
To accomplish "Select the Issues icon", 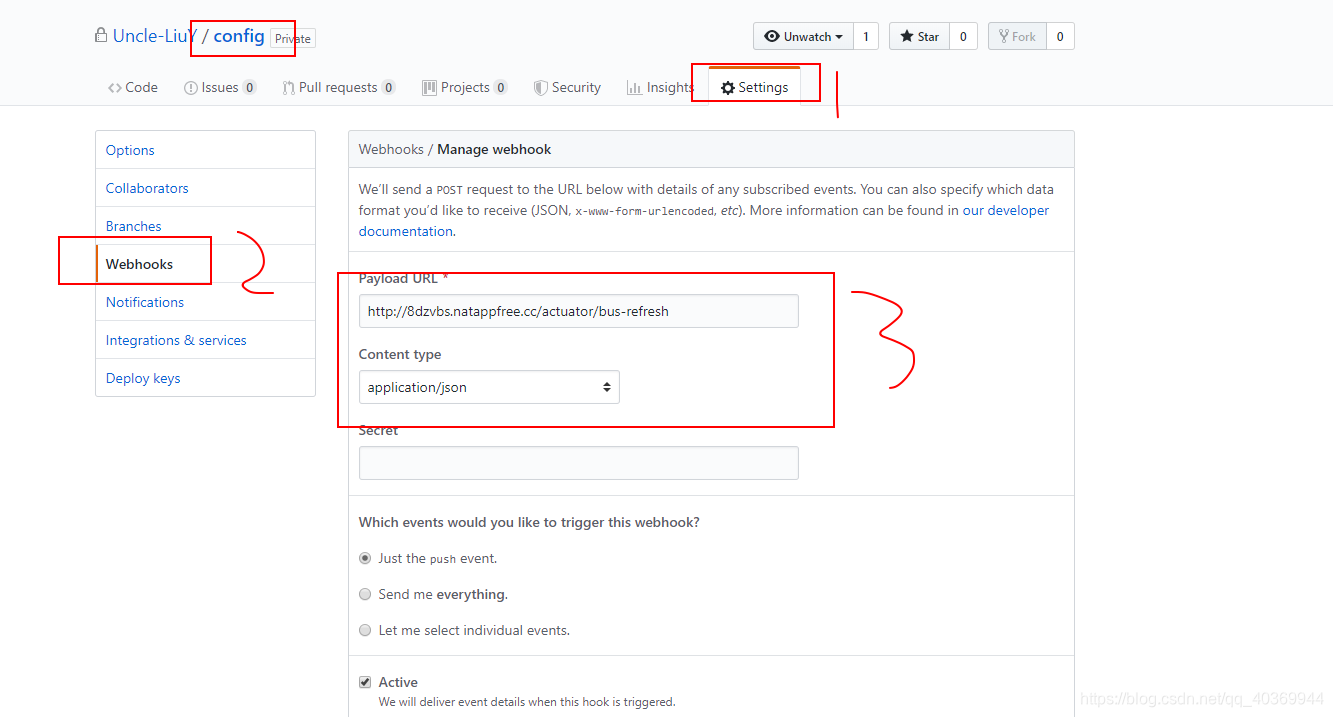I will 190,87.
